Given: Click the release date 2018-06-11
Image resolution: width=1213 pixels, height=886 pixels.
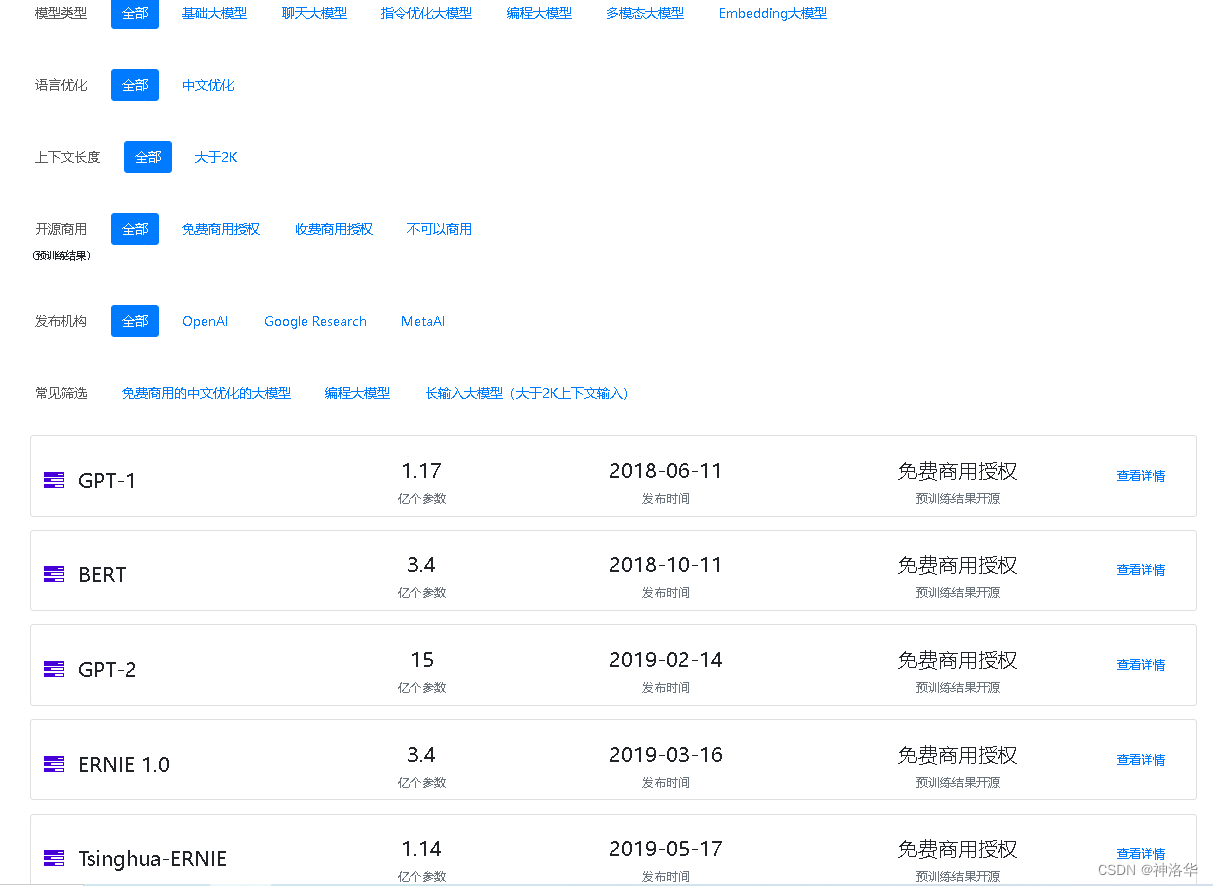Looking at the screenshot, I should click(666, 471).
